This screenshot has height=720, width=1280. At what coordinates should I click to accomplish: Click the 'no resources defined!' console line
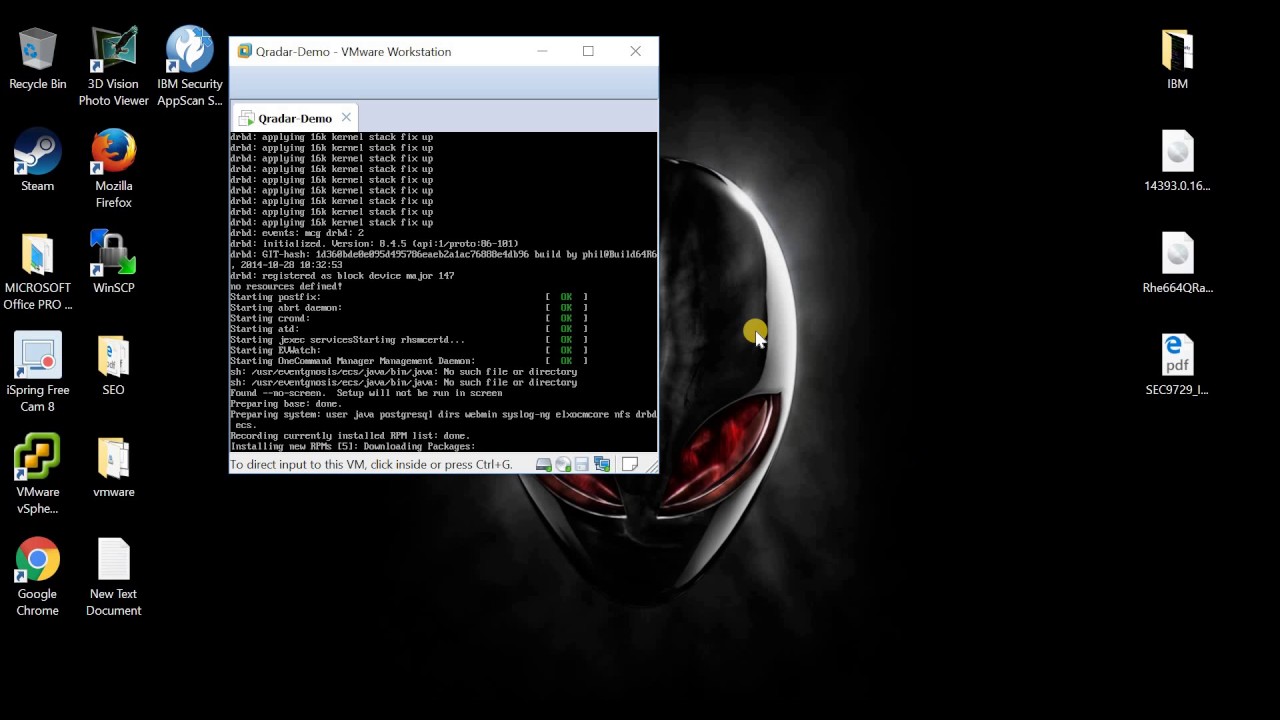coord(286,286)
